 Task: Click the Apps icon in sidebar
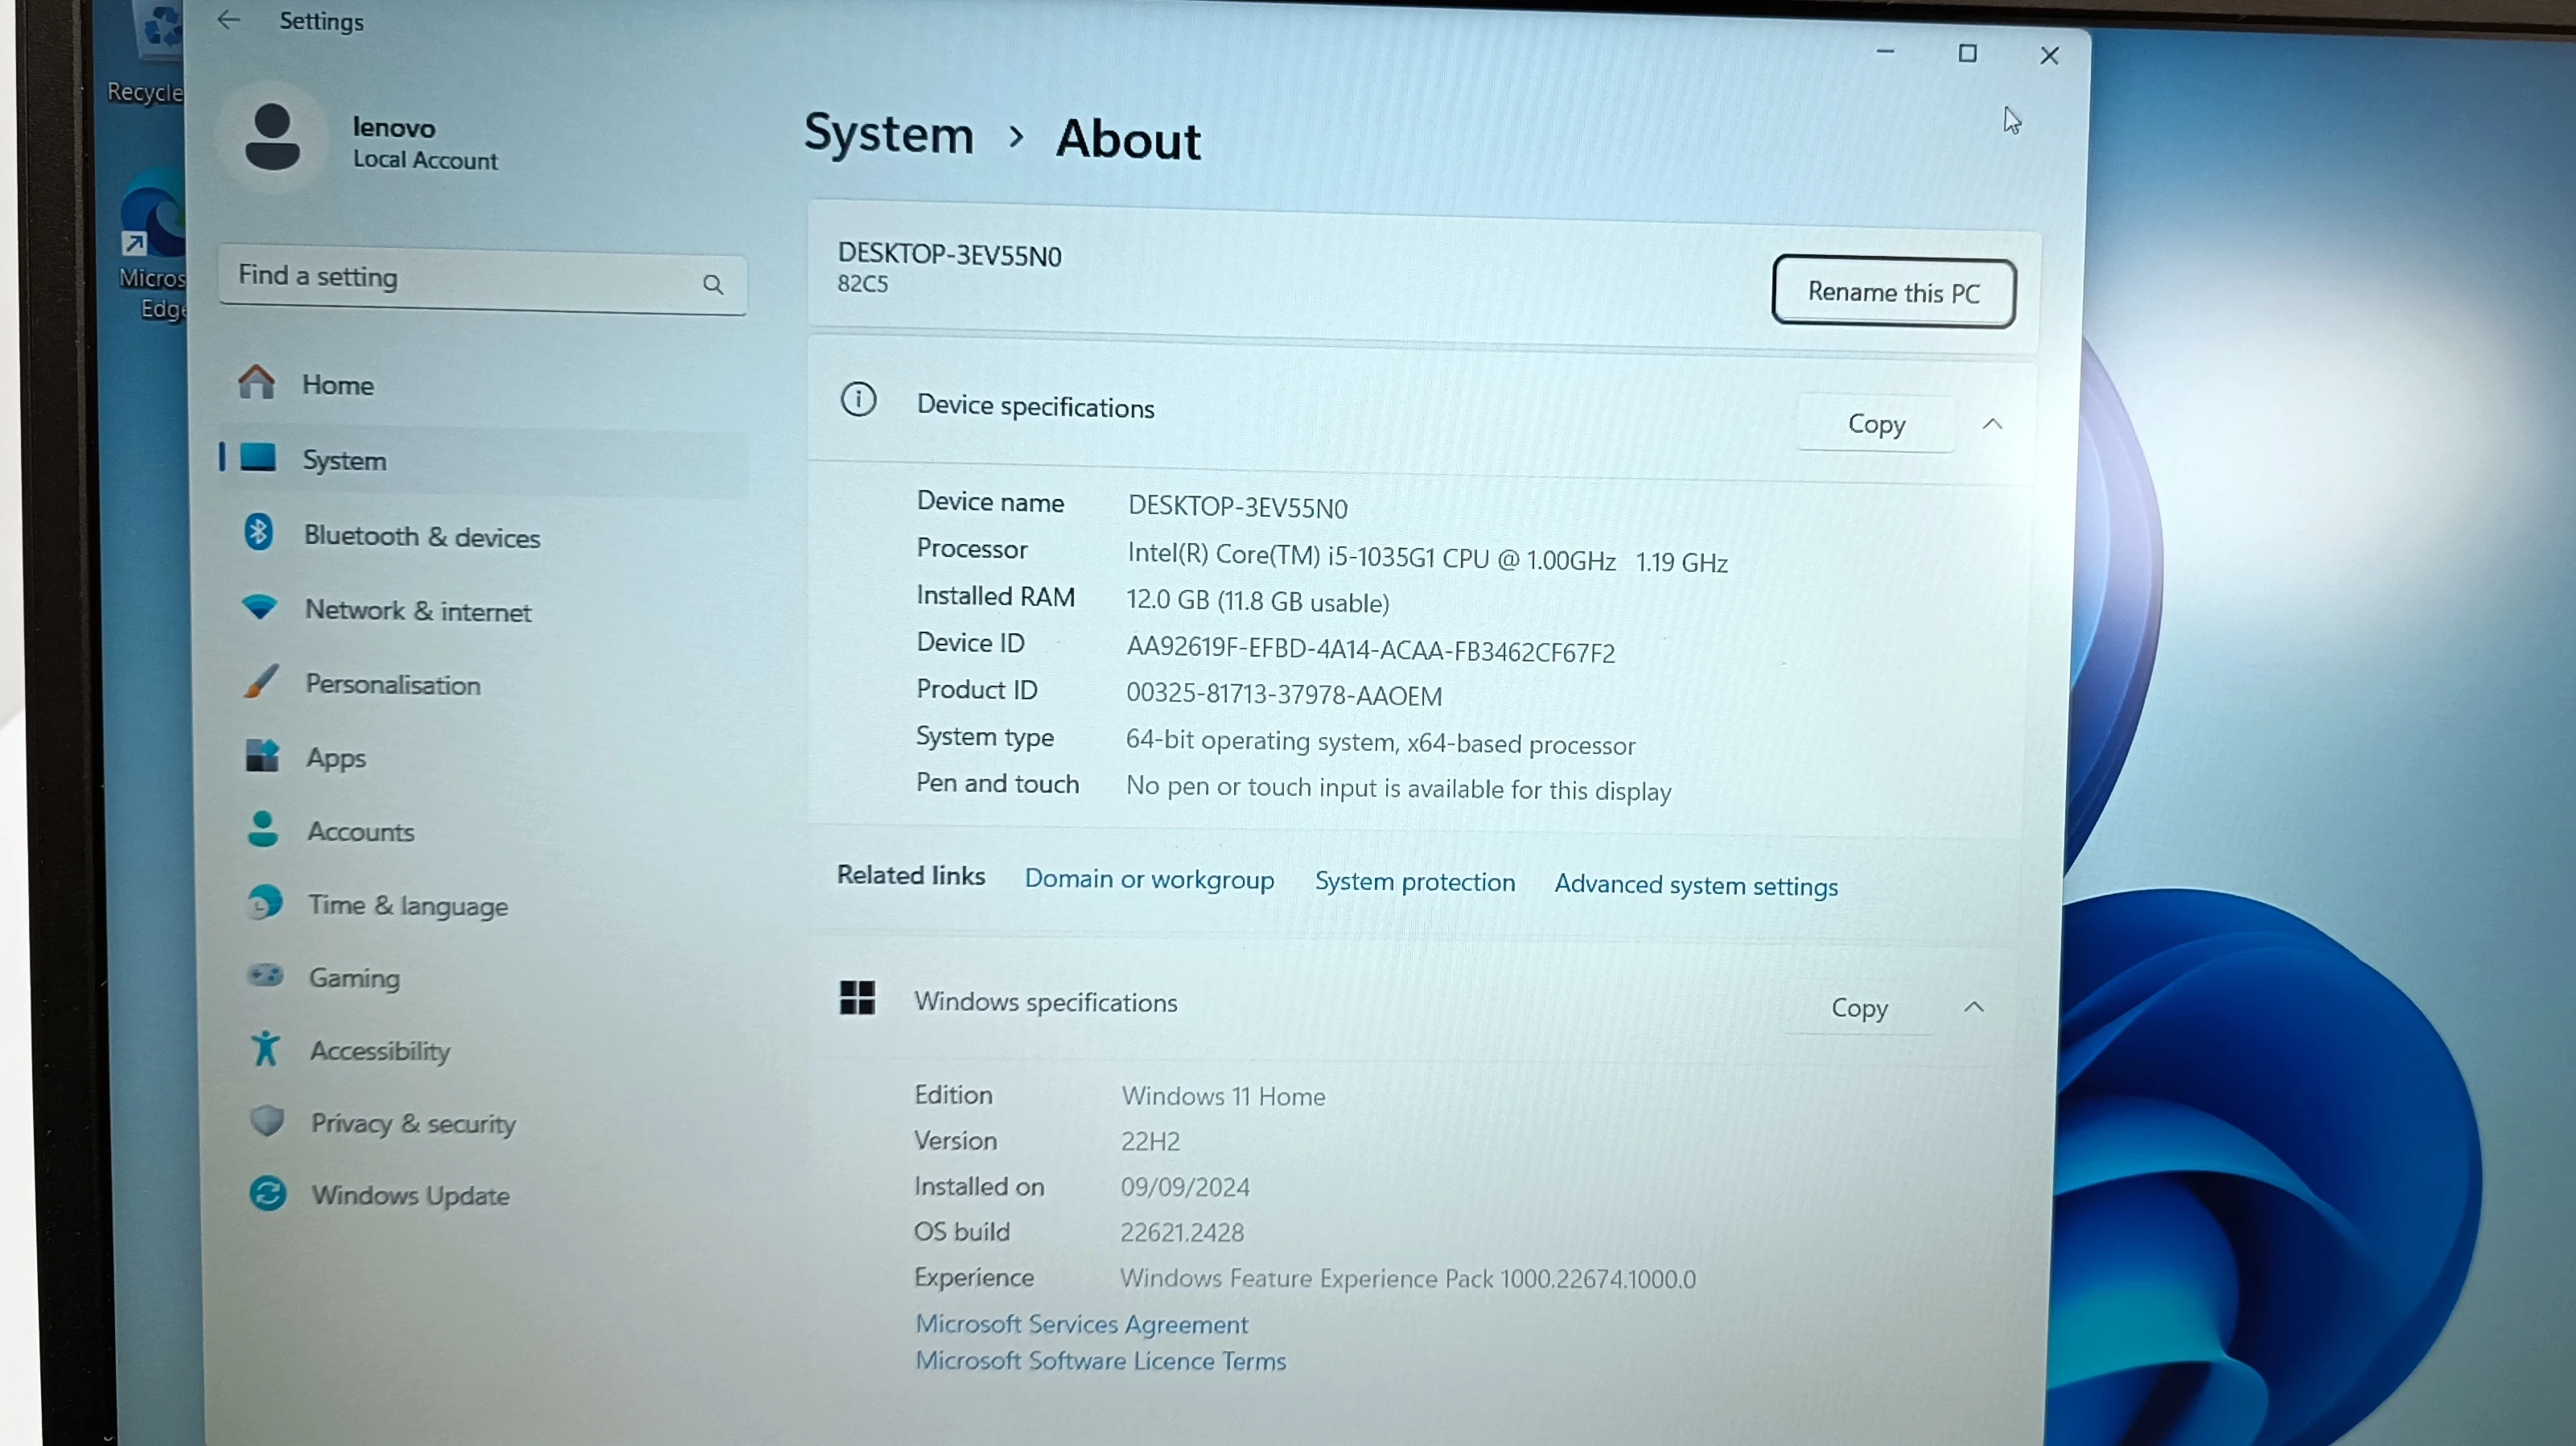[263, 756]
